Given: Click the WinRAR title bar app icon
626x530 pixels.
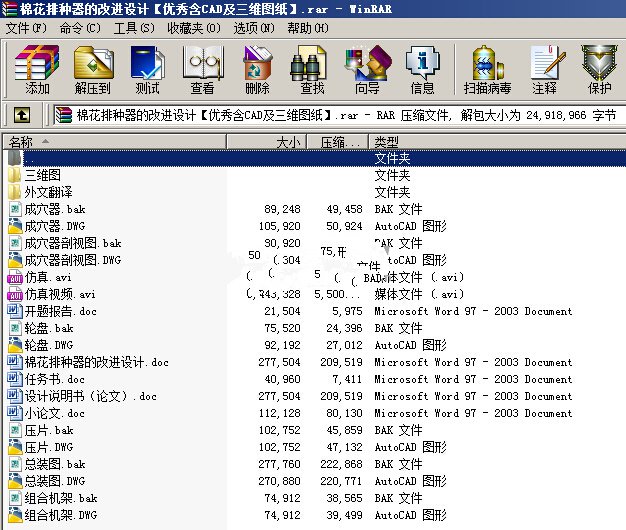Looking at the screenshot, I should coord(10,8).
